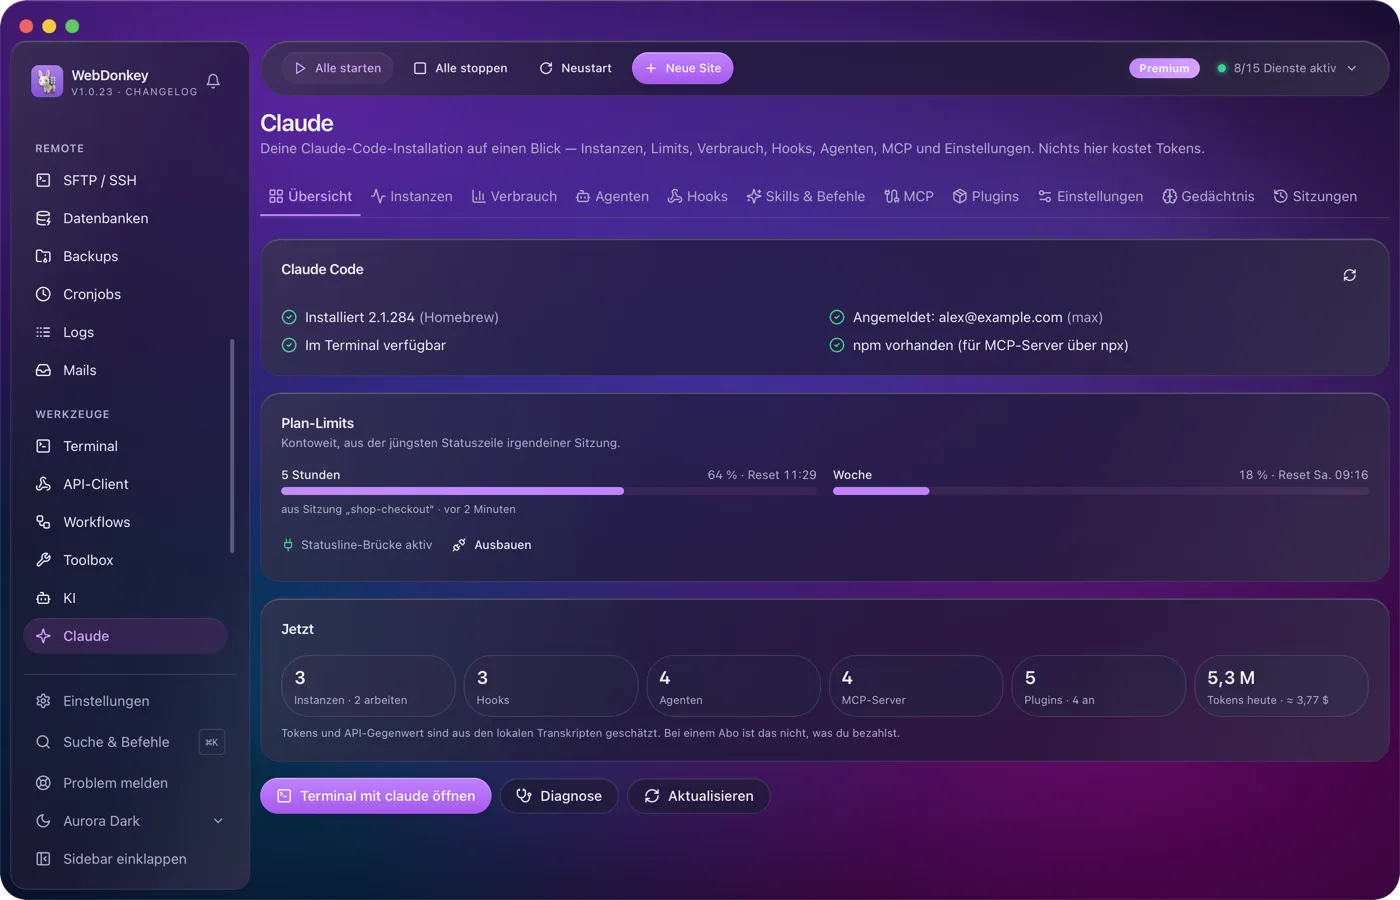Viewport: 1400px width, 900px height.
Task: Open the KI robot entry
Action: (125, 598)
